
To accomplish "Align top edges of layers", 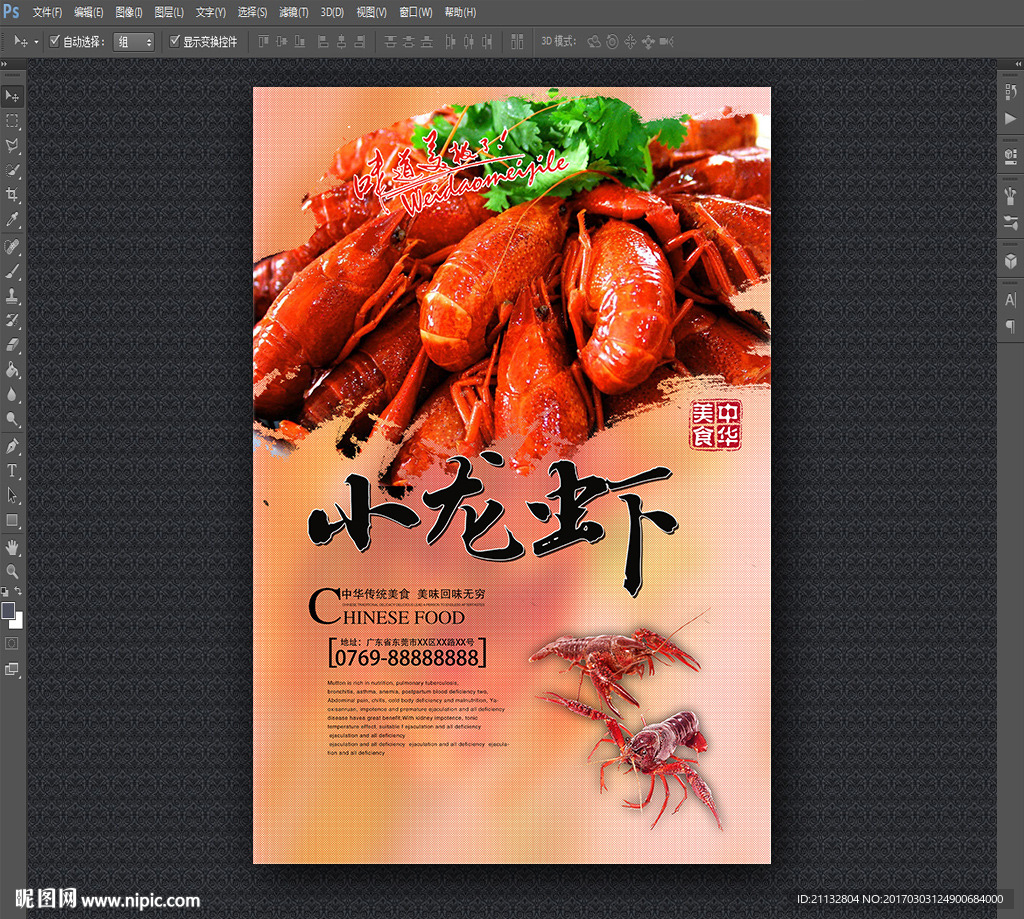I will click(263, 42).
